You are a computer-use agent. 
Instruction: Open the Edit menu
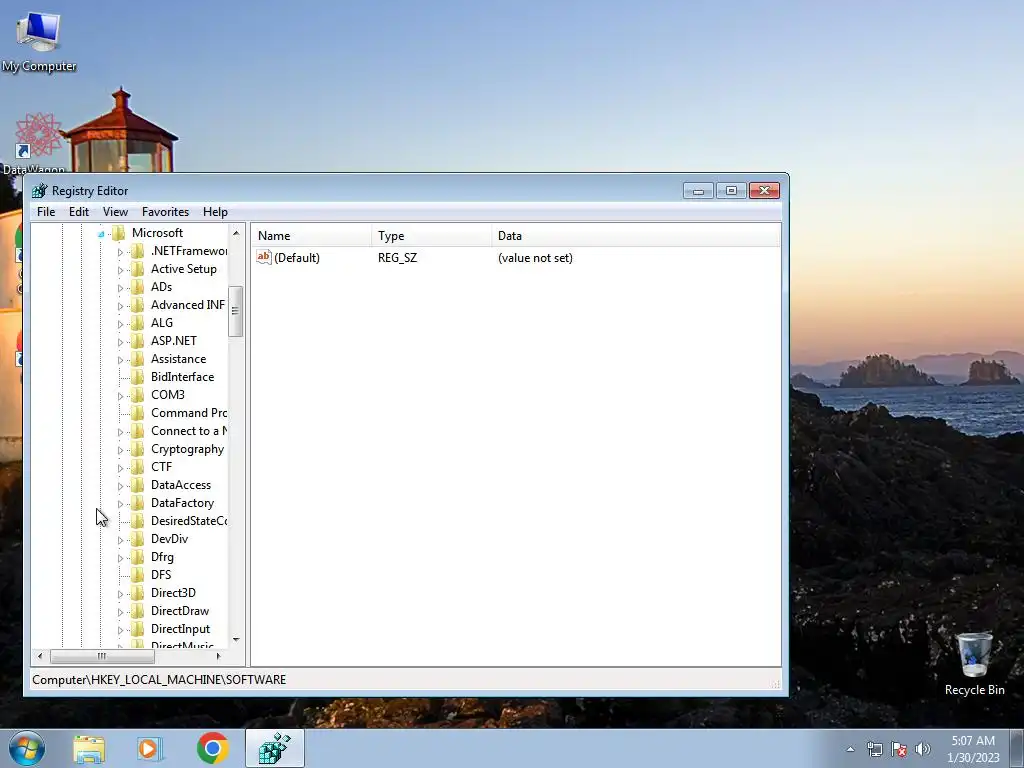tap(78, 212)
